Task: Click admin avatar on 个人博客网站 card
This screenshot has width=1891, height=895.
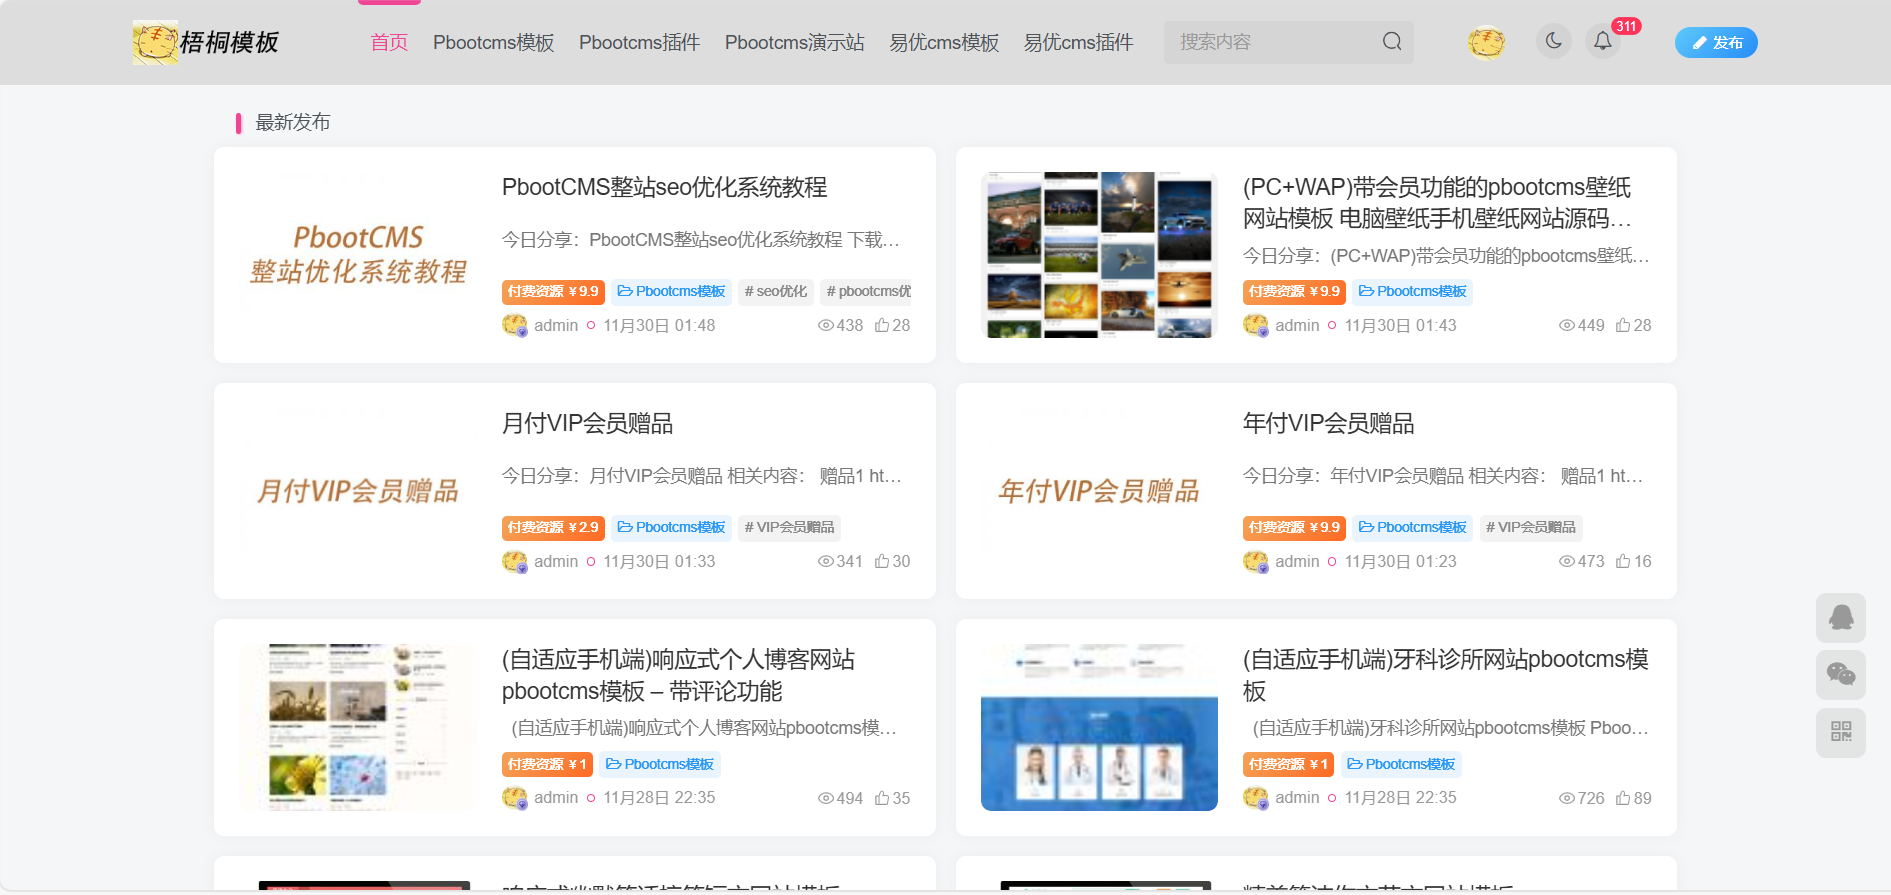Action: pyautogui.click(x=514, y=798)
